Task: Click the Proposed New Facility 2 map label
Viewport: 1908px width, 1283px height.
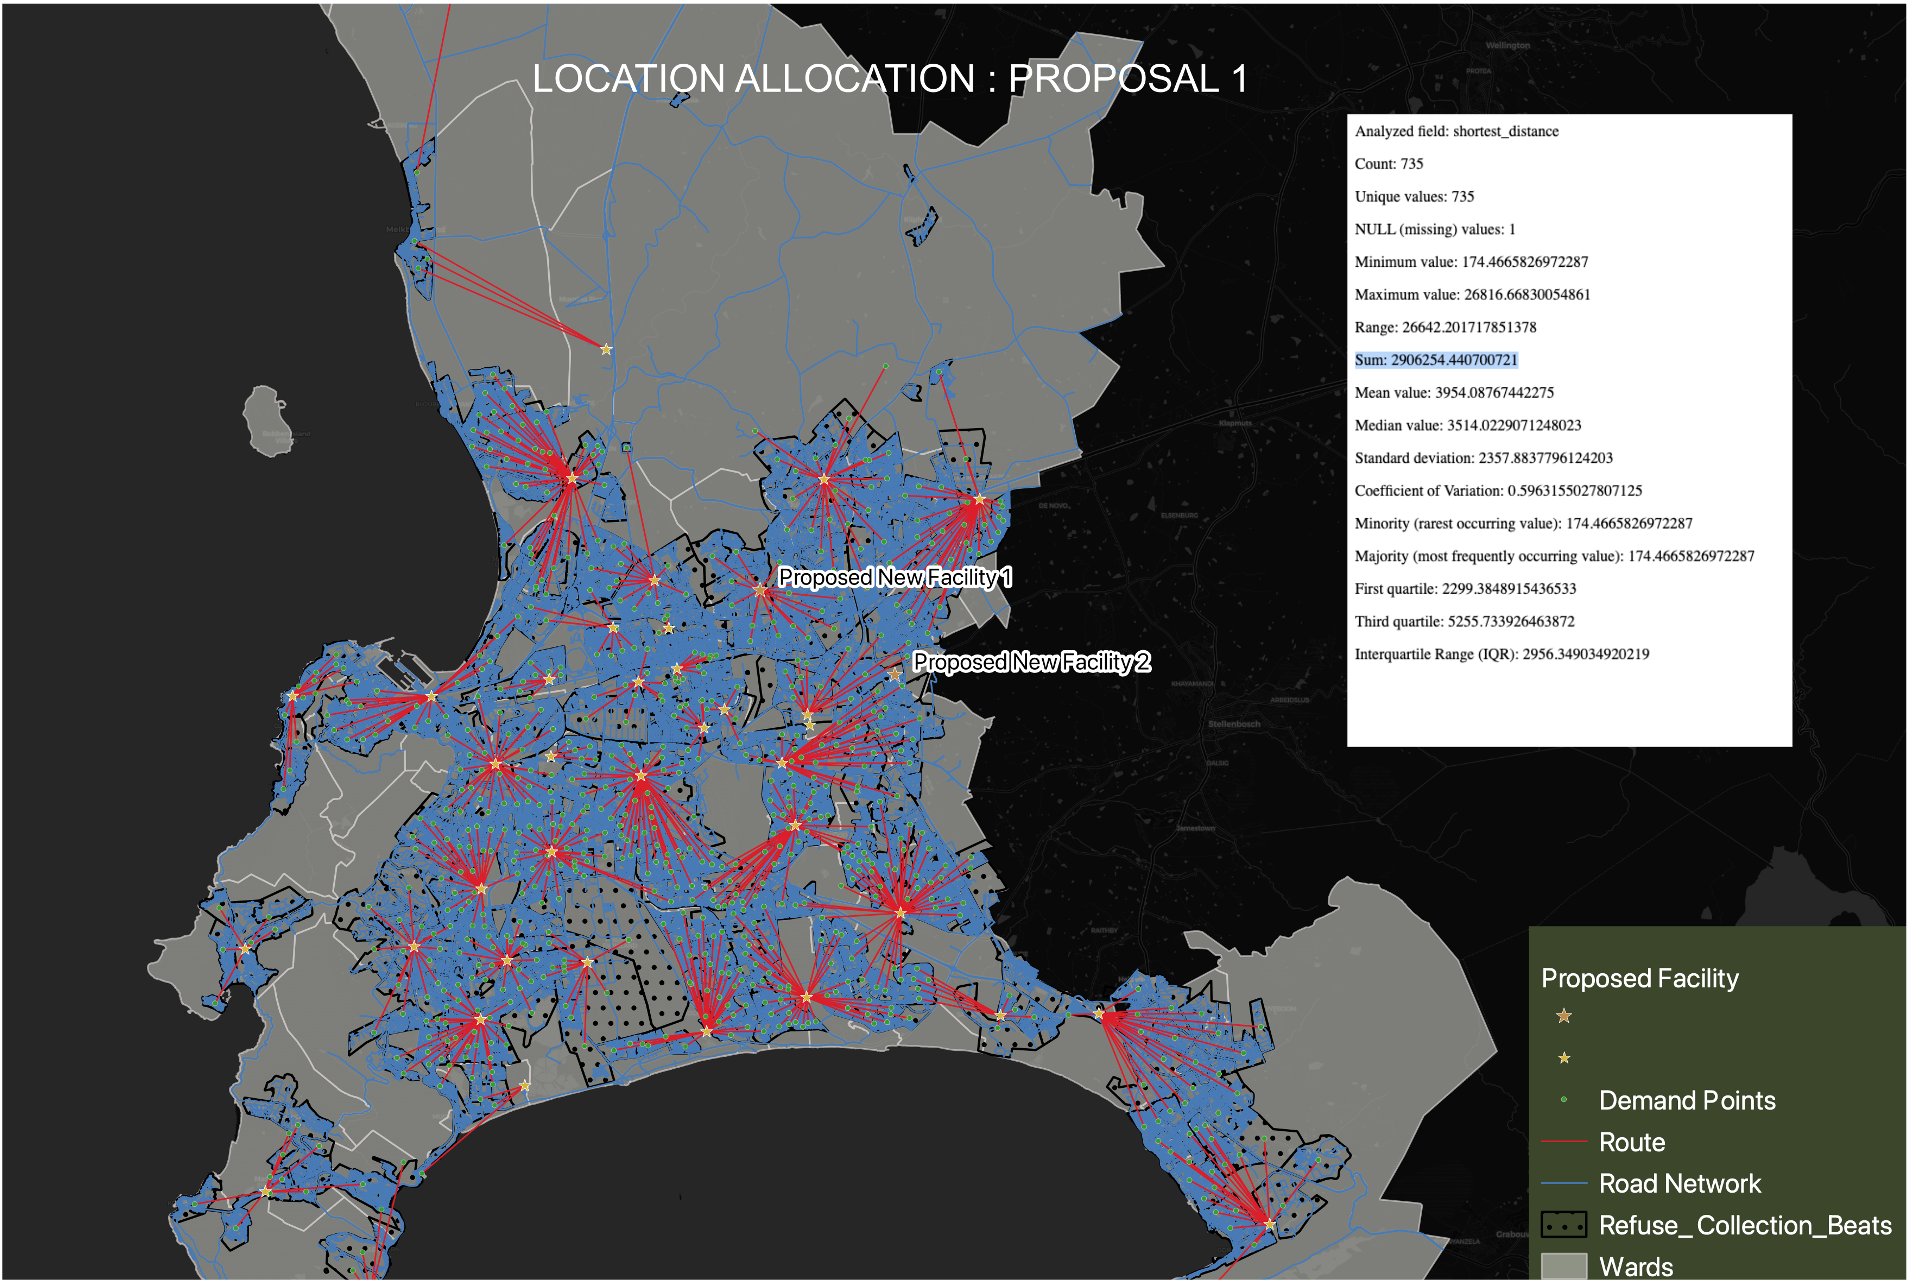Action: coord(1032,662)
